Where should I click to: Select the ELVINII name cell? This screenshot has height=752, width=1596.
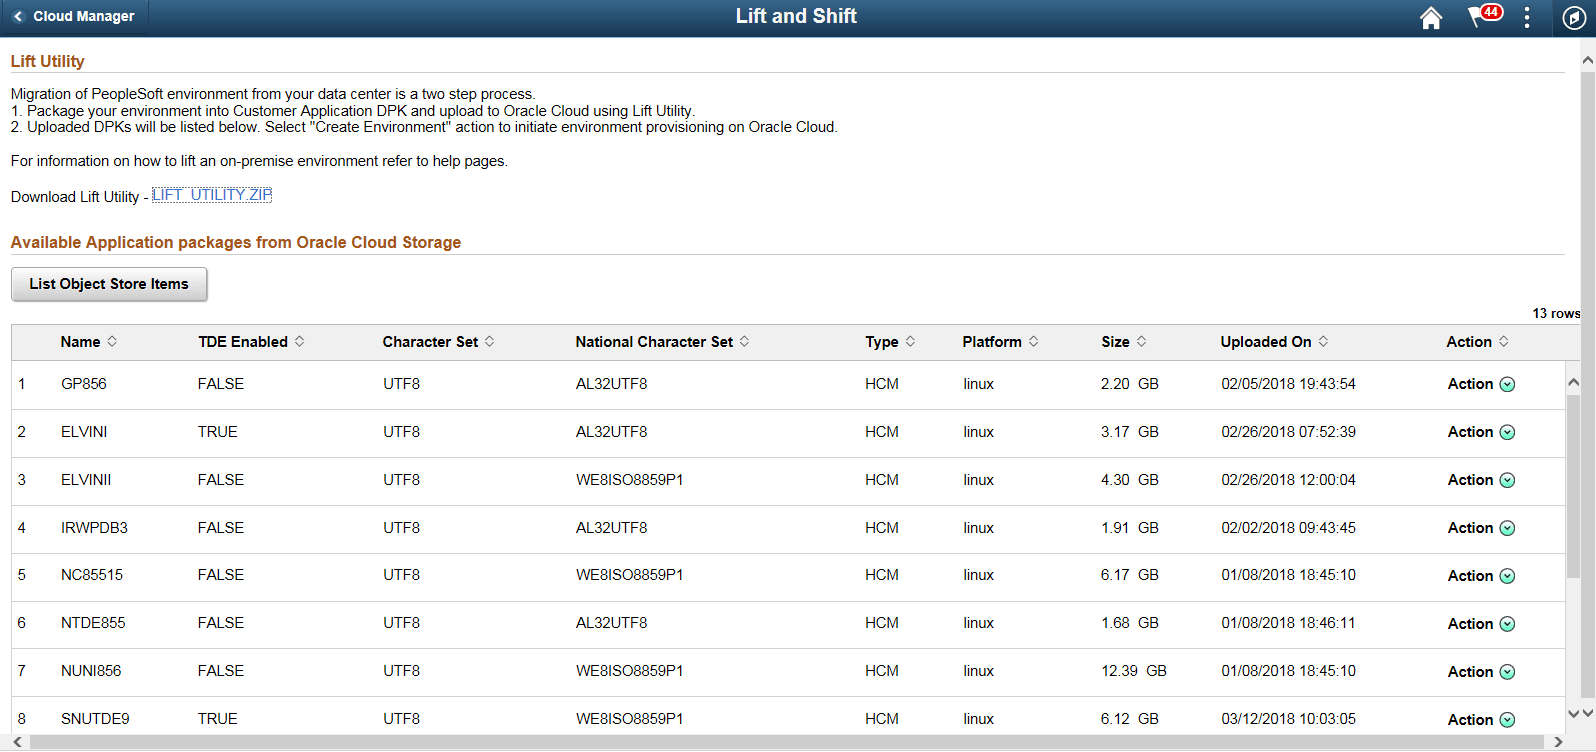86,480
